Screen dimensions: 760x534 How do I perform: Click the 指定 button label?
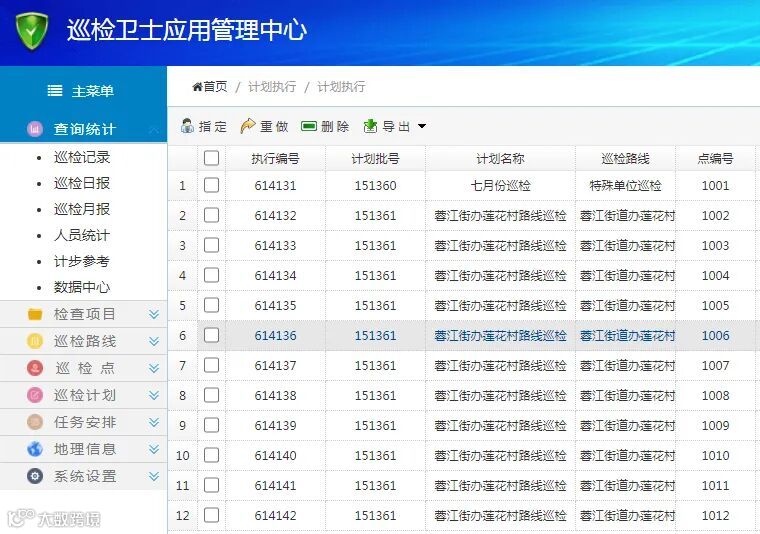click(x=213, y=126)
